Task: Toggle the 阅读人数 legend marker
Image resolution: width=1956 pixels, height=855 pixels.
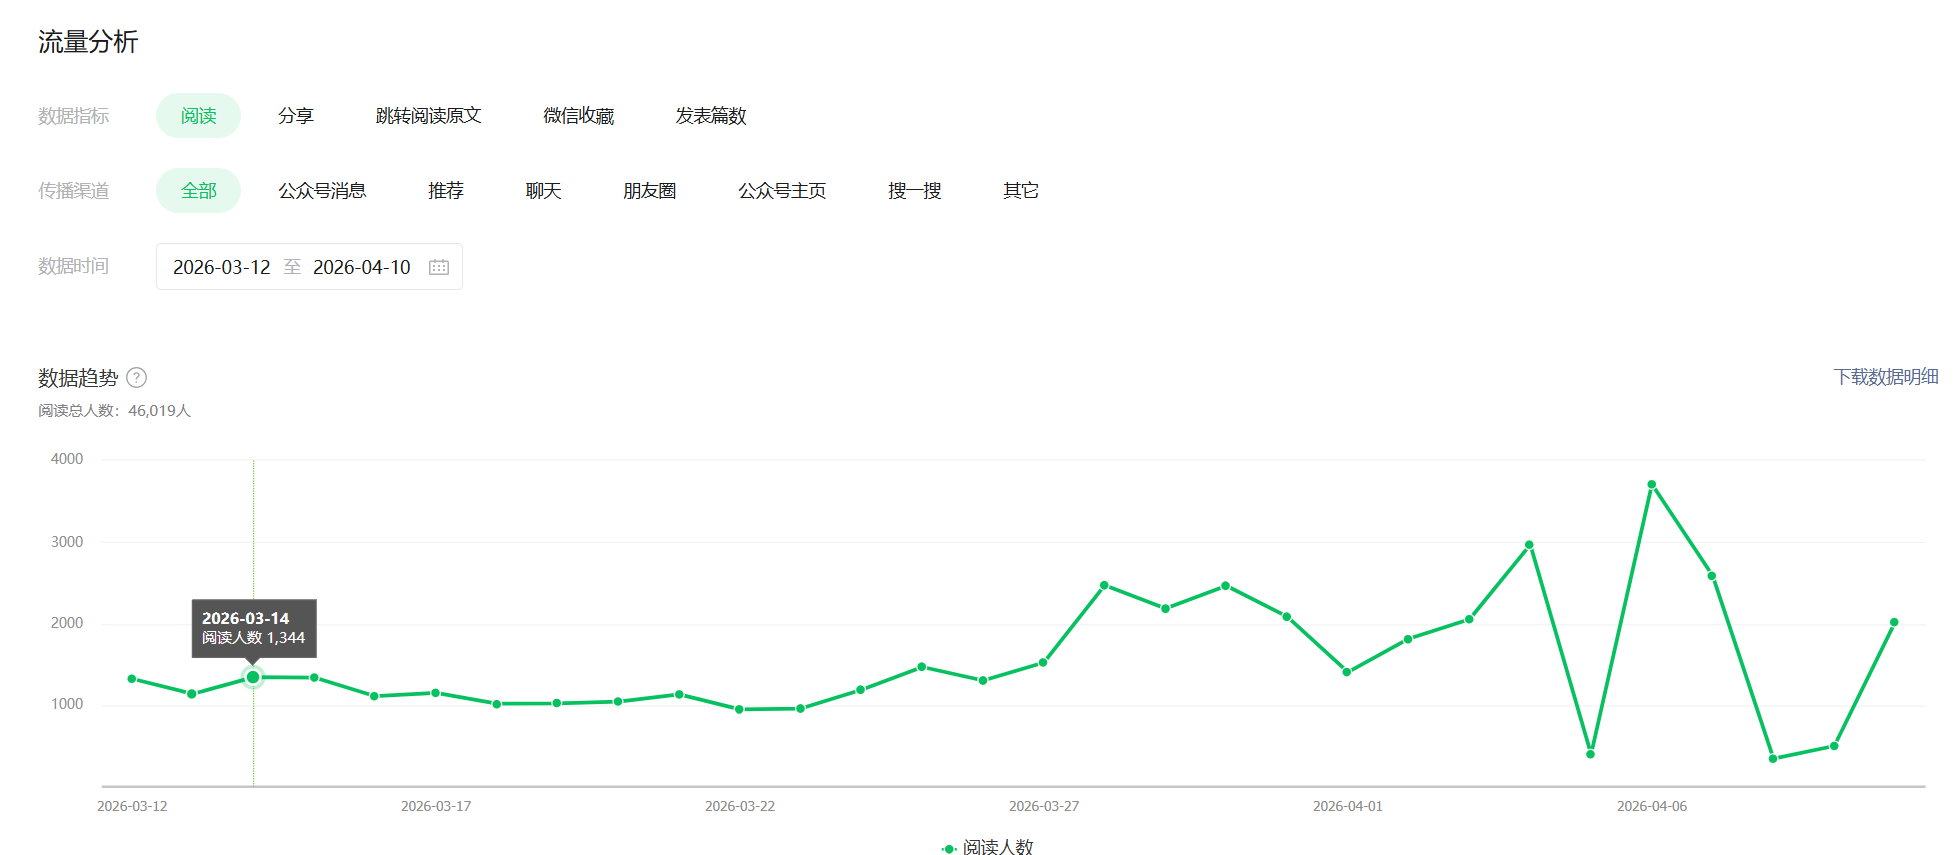Action: 949,848
